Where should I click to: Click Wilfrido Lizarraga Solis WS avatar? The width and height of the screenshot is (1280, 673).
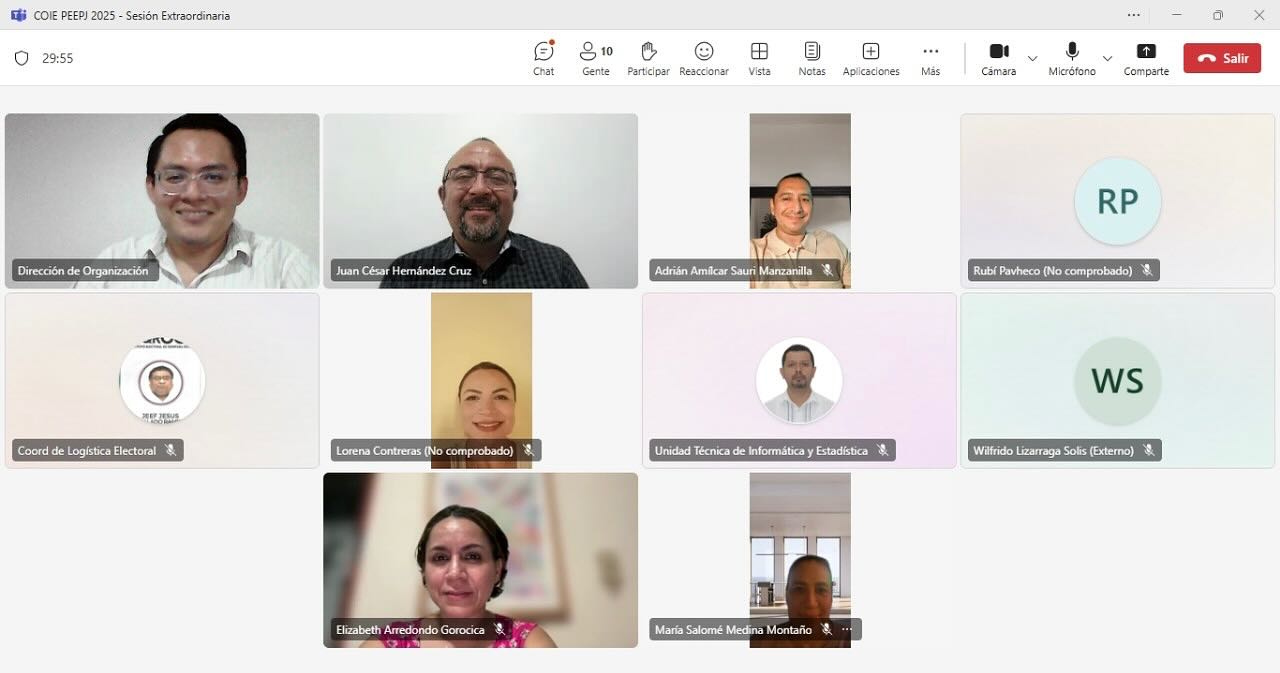(x=1117, y=380)
